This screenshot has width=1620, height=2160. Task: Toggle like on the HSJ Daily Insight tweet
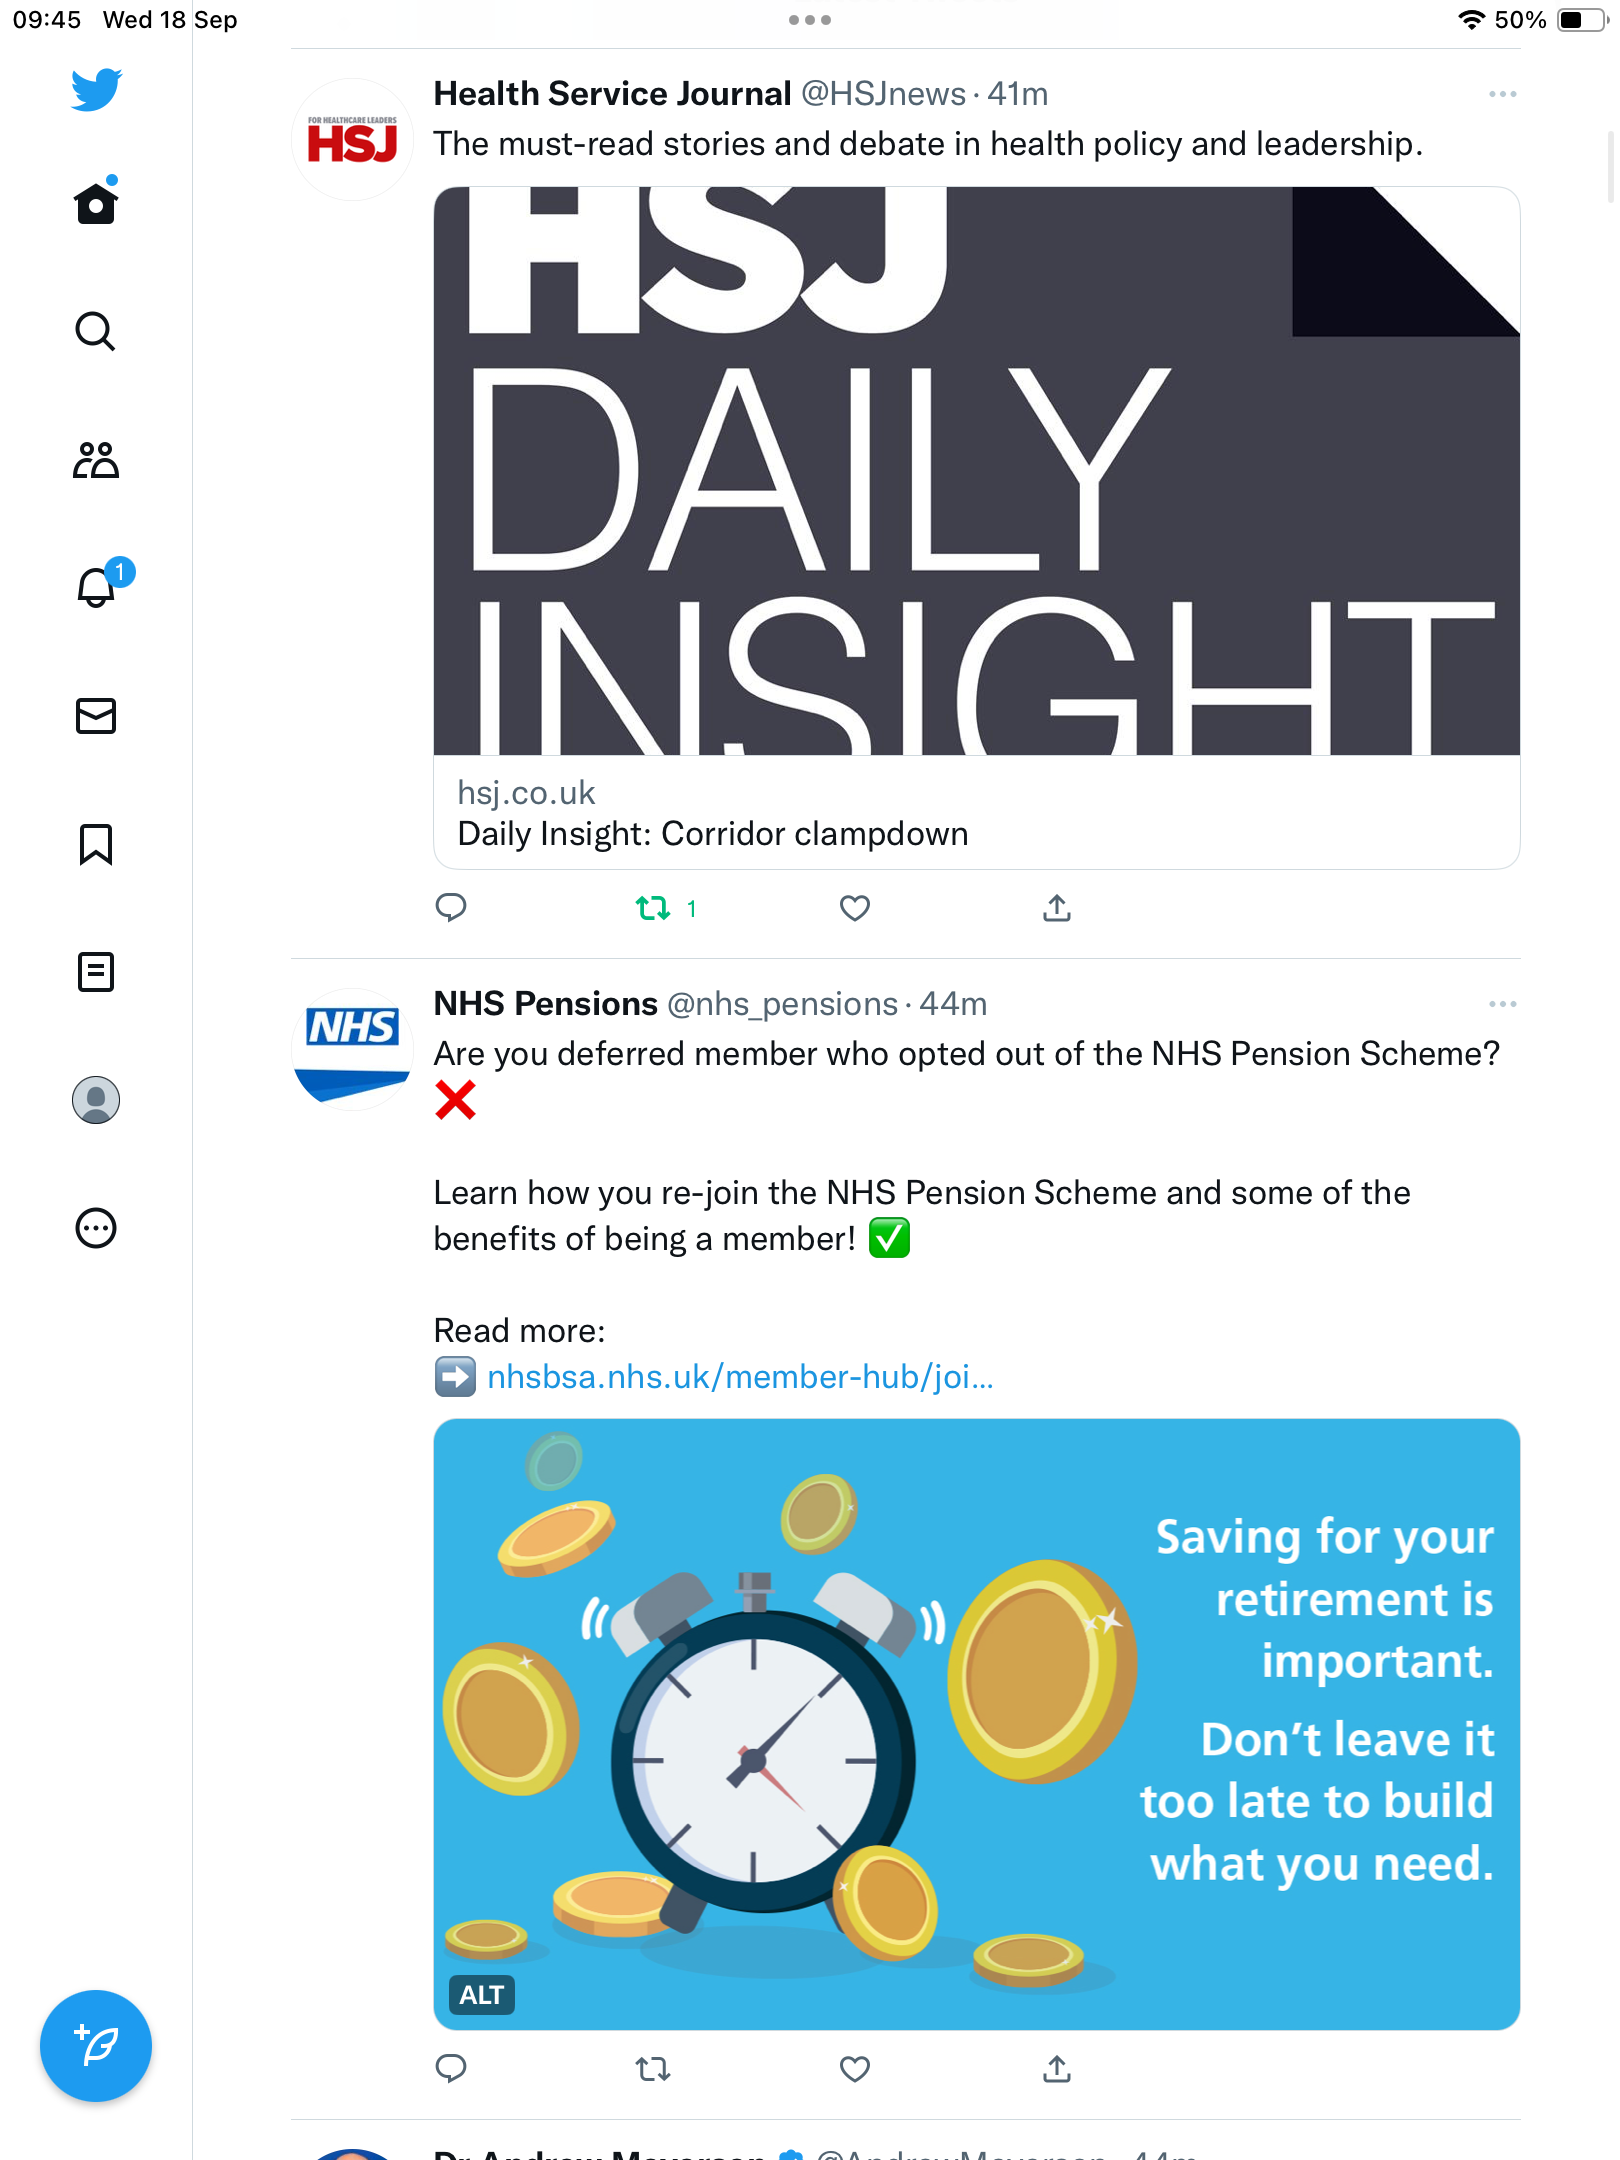click(x=855, y=908)
